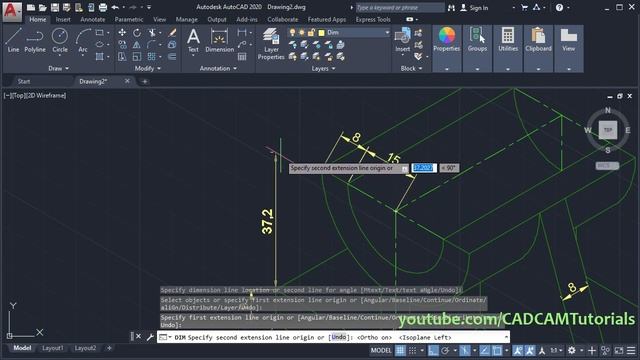Toggle the drawing grid display in status bar
Image resolution: width=640 pixels, height=360 pixels.
point(400,351)
